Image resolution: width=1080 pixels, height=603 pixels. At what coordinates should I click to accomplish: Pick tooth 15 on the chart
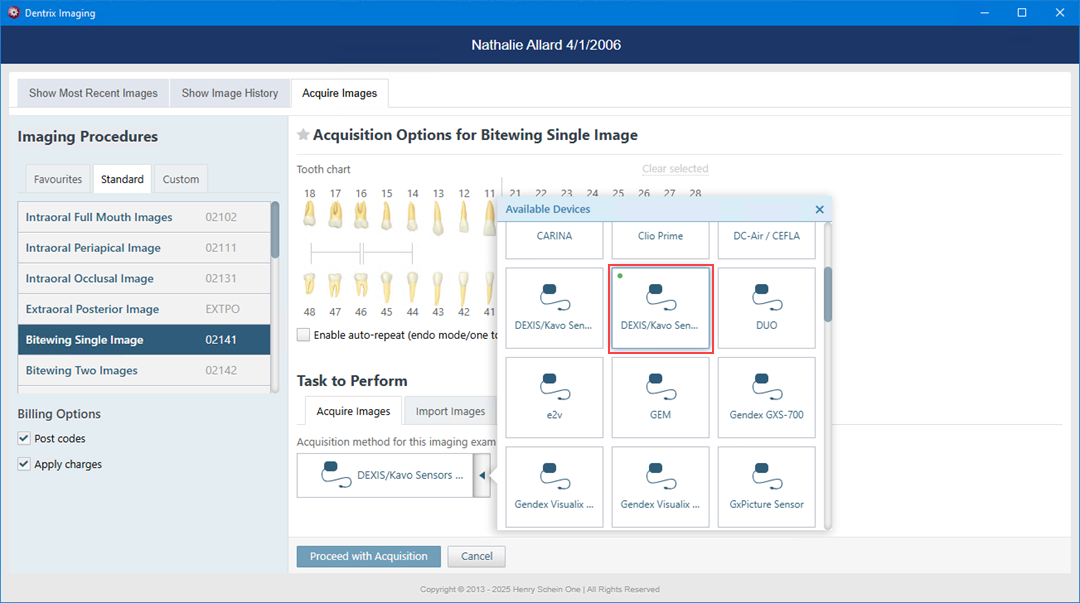386,216
